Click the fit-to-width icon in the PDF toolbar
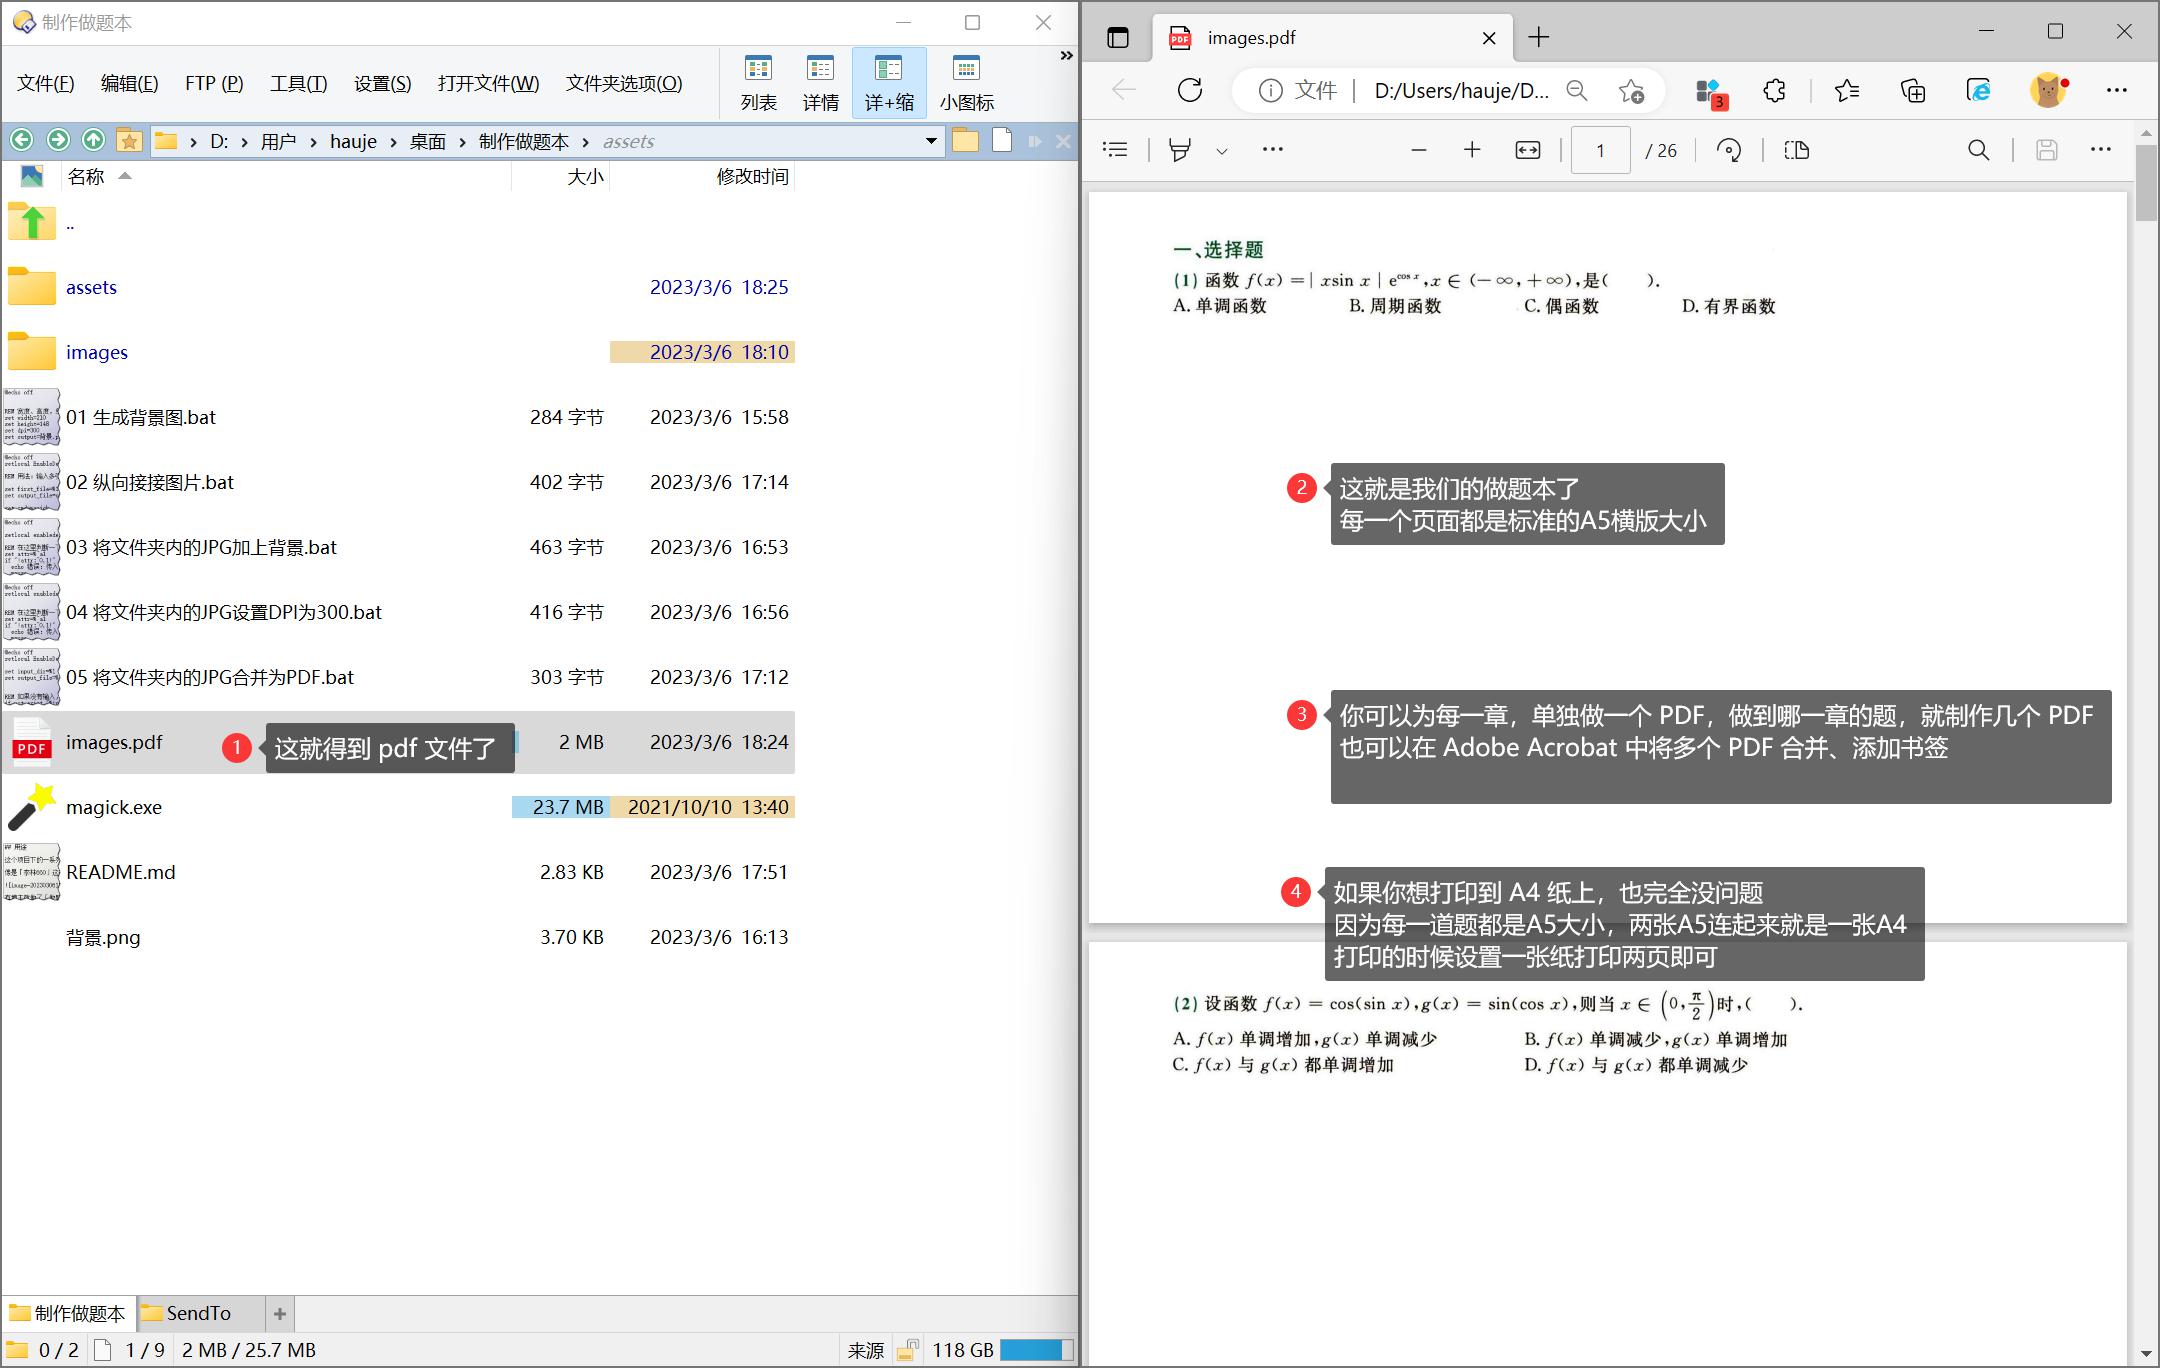 click(x=1527, y=150)
